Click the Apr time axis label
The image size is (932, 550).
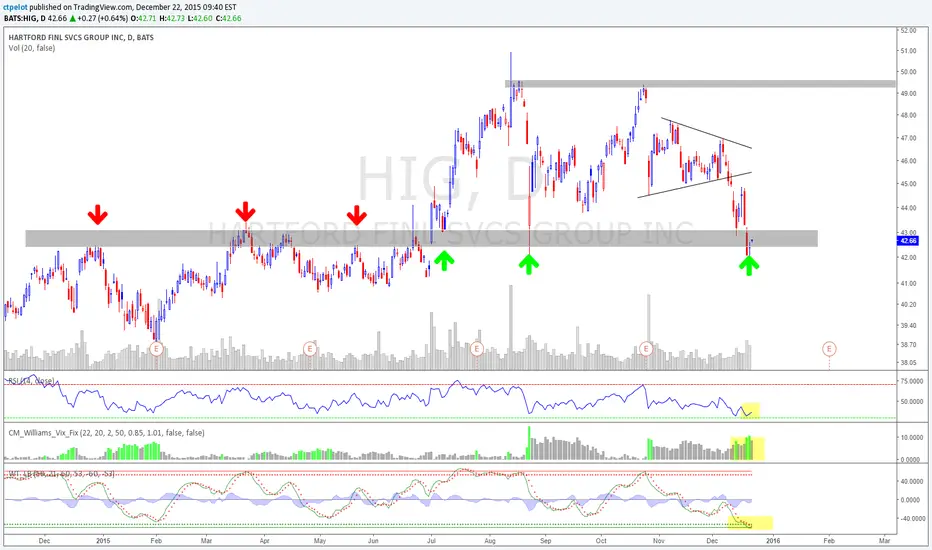pos(265,541)
